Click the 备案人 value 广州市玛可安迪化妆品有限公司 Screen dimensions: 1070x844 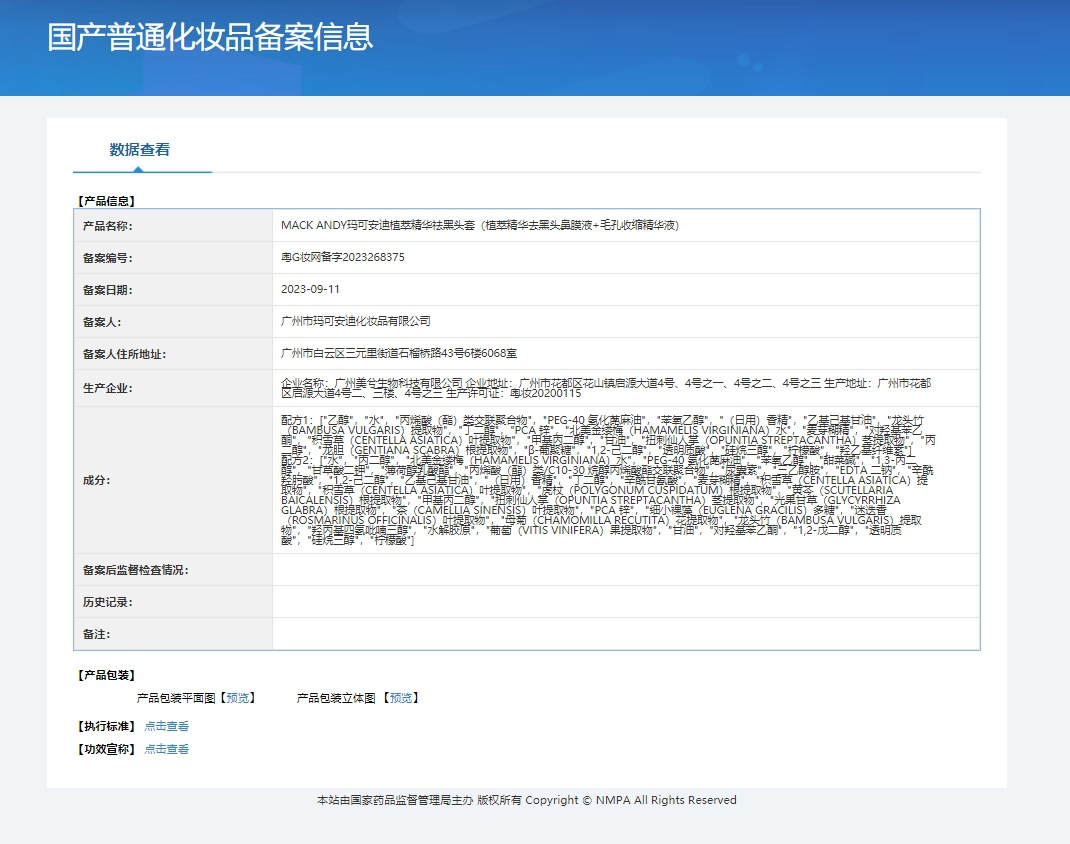(x=356, y=322)
